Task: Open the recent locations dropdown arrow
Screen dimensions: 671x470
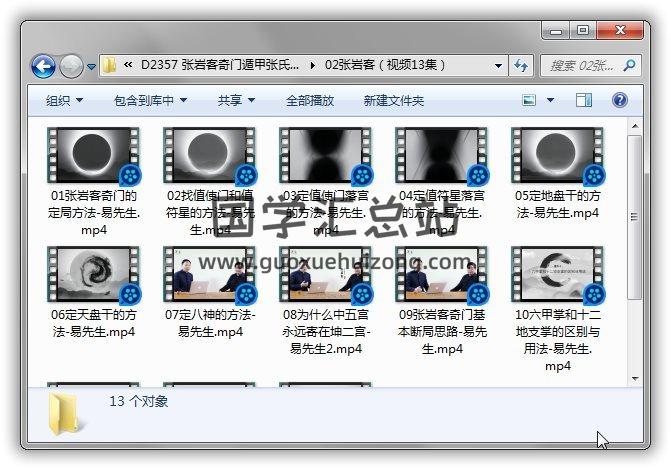Action: coord(91,67)
